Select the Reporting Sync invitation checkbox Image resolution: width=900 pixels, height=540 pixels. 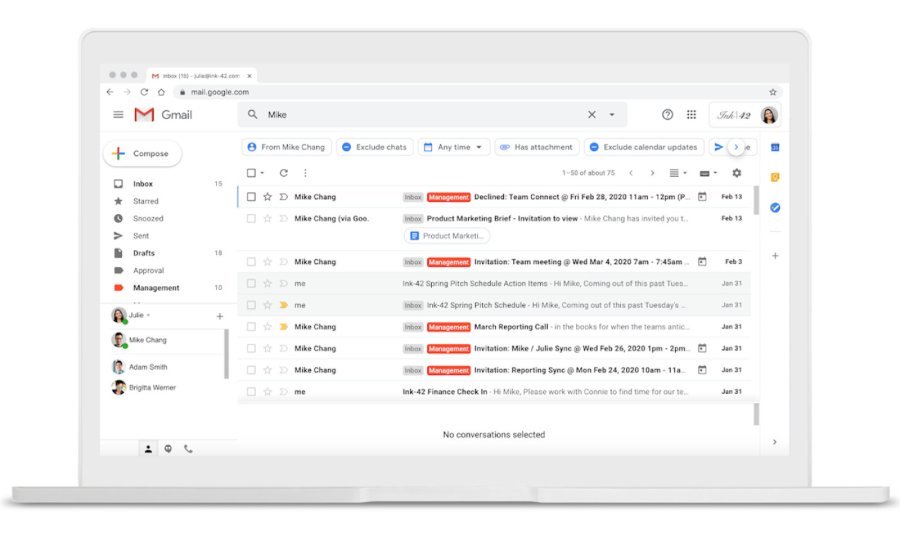click(251, 370)
